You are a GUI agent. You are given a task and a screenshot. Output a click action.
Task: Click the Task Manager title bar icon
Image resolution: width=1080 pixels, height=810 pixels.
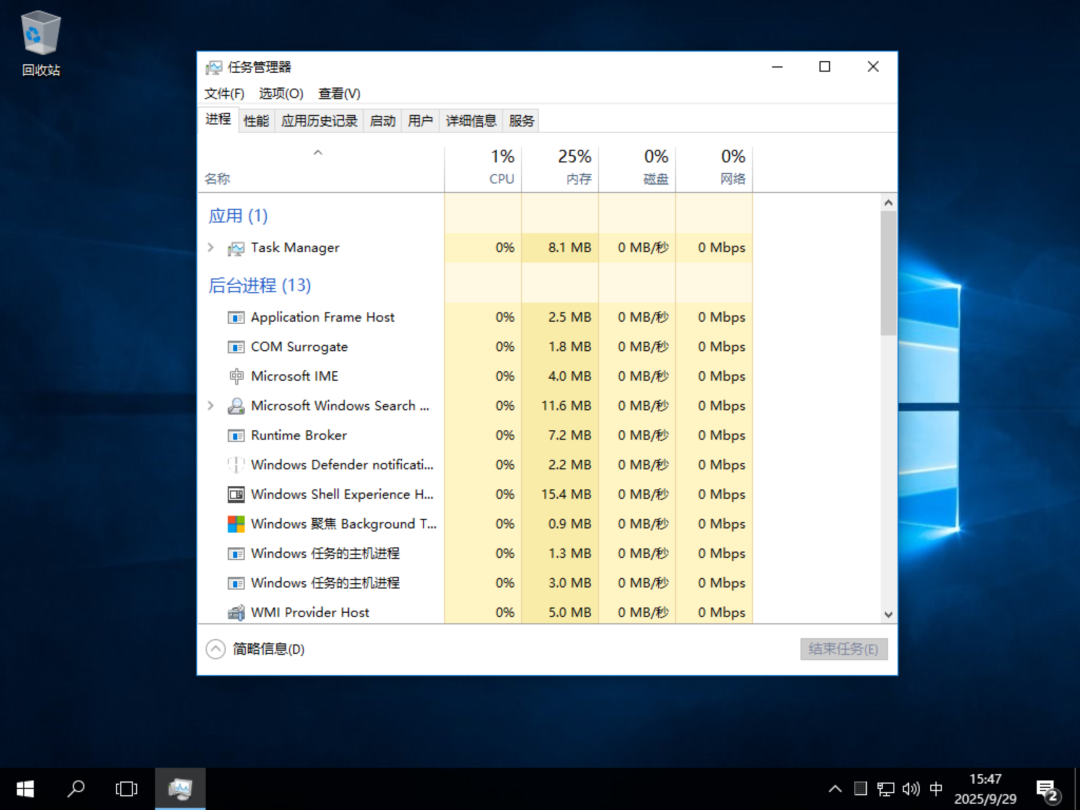click(x=214, y=67)
